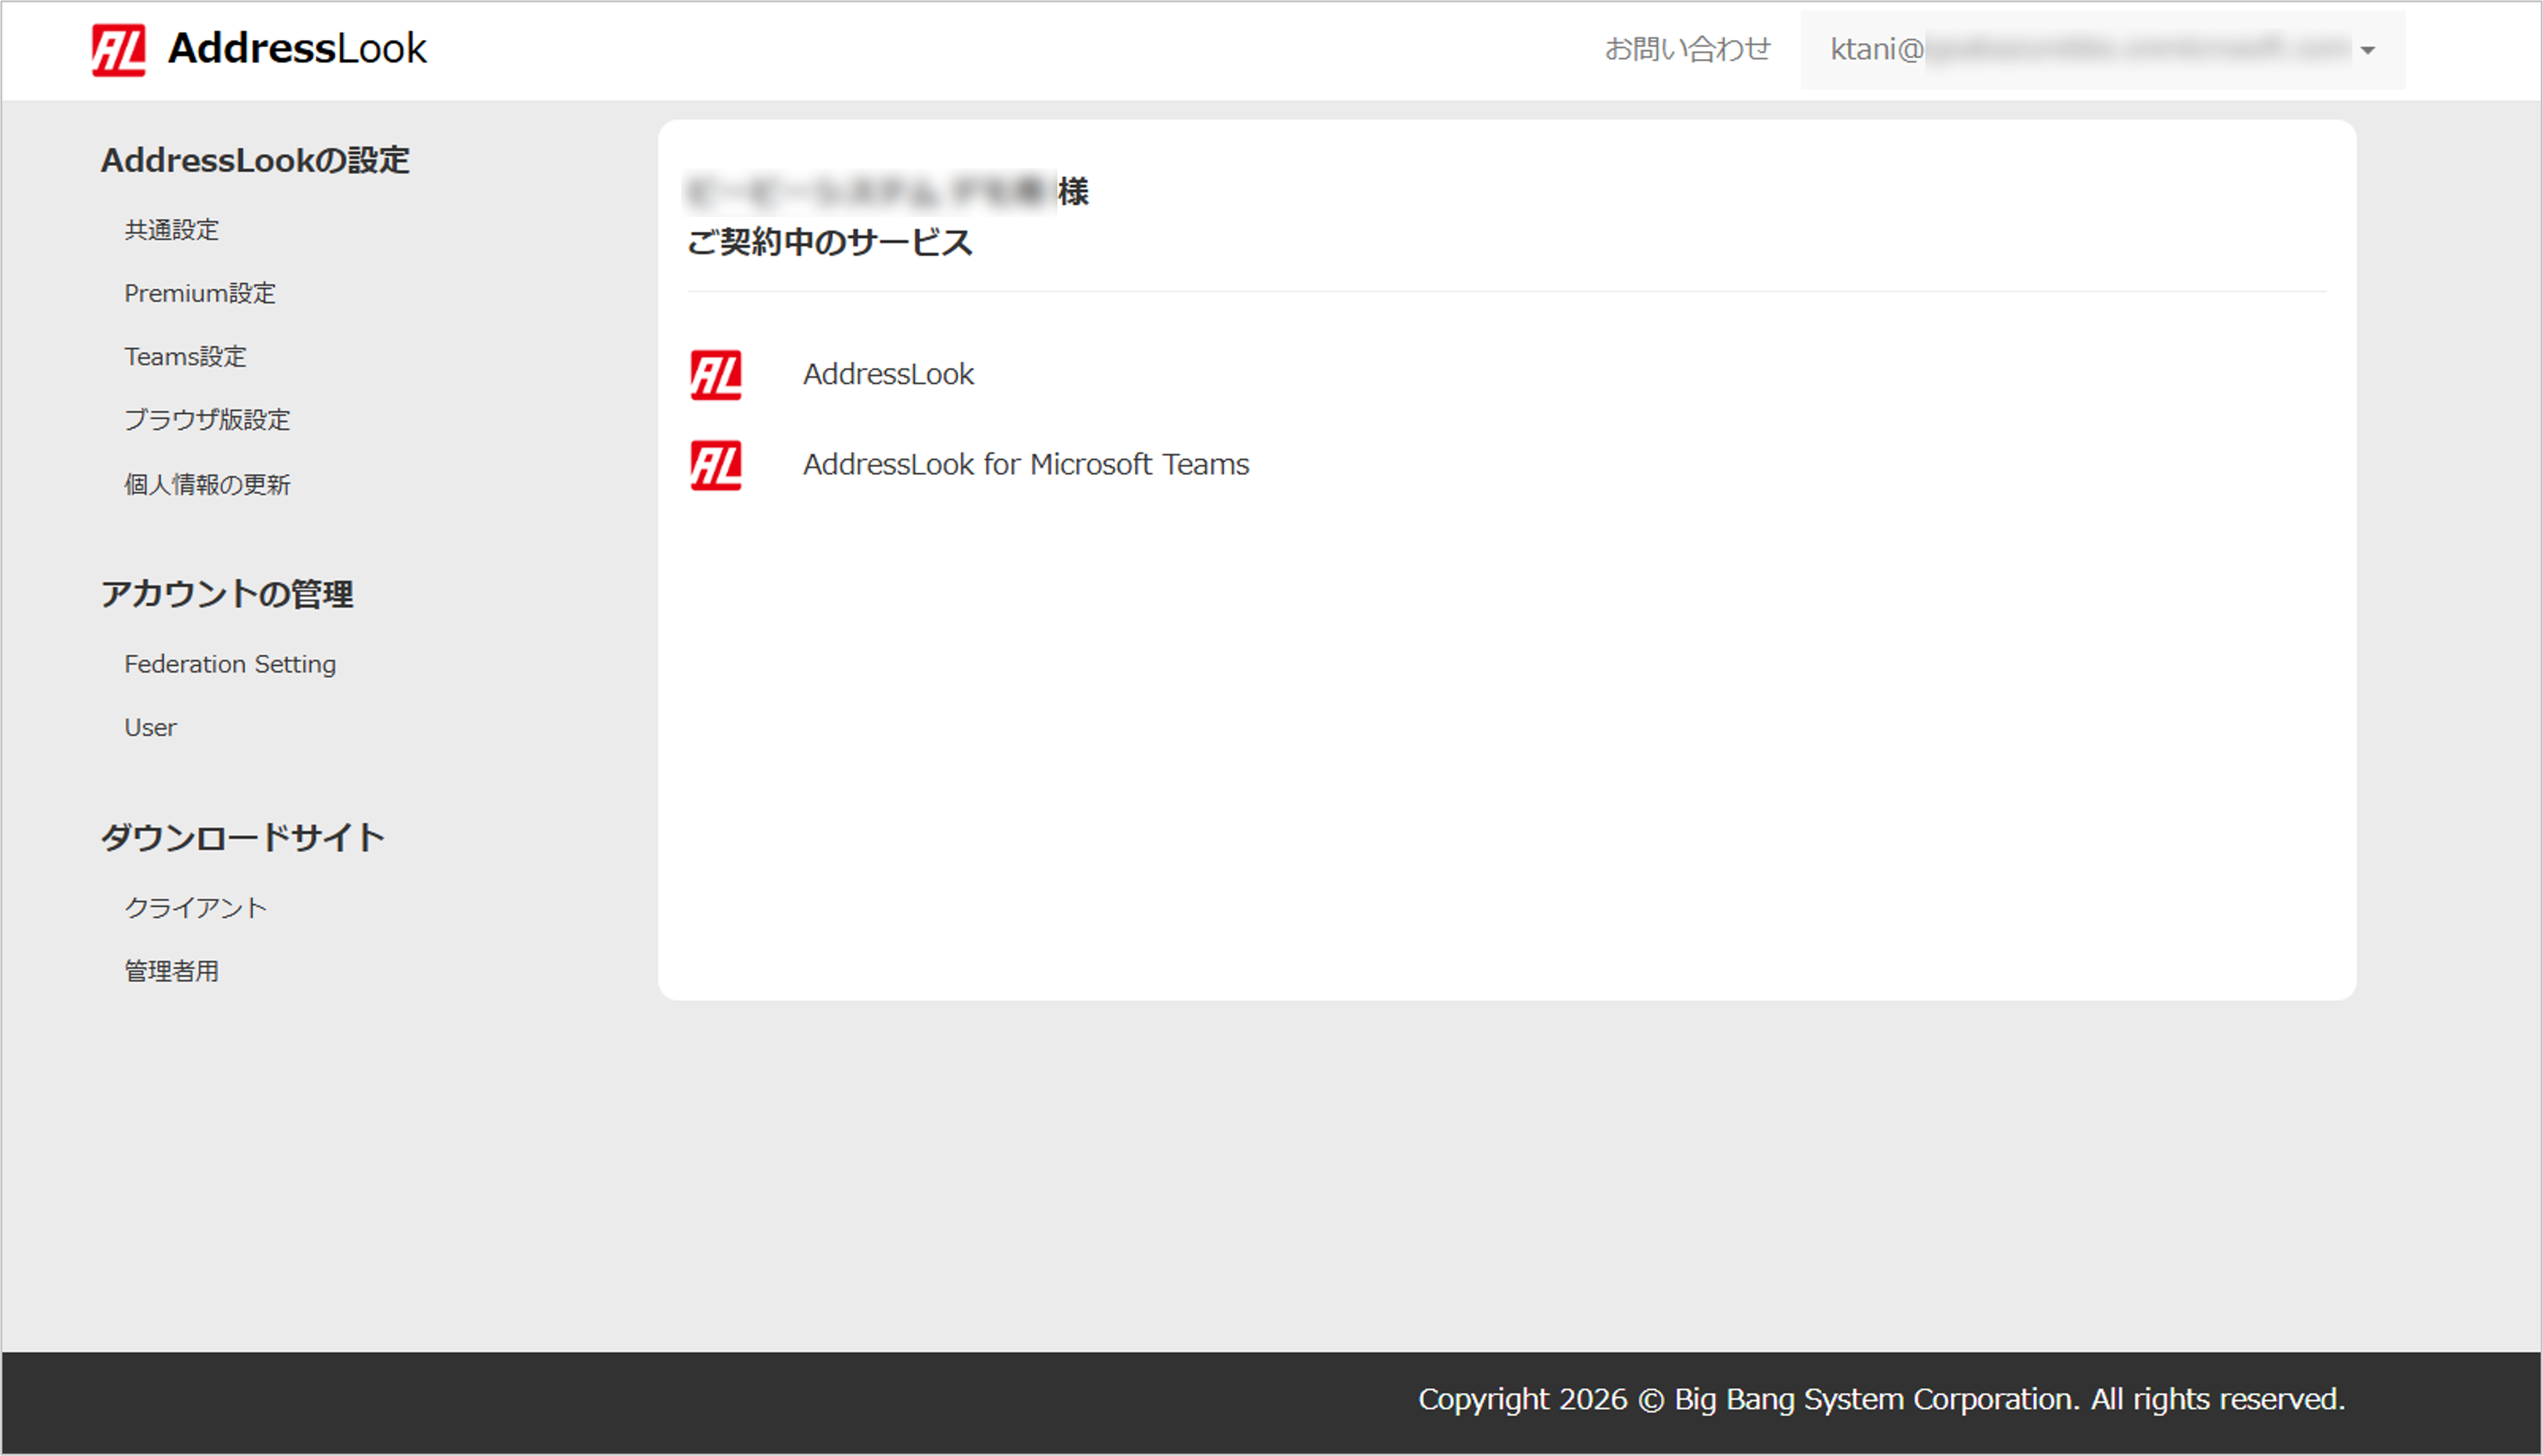Click the AddressLook logo icon in header

coord(118,49)
